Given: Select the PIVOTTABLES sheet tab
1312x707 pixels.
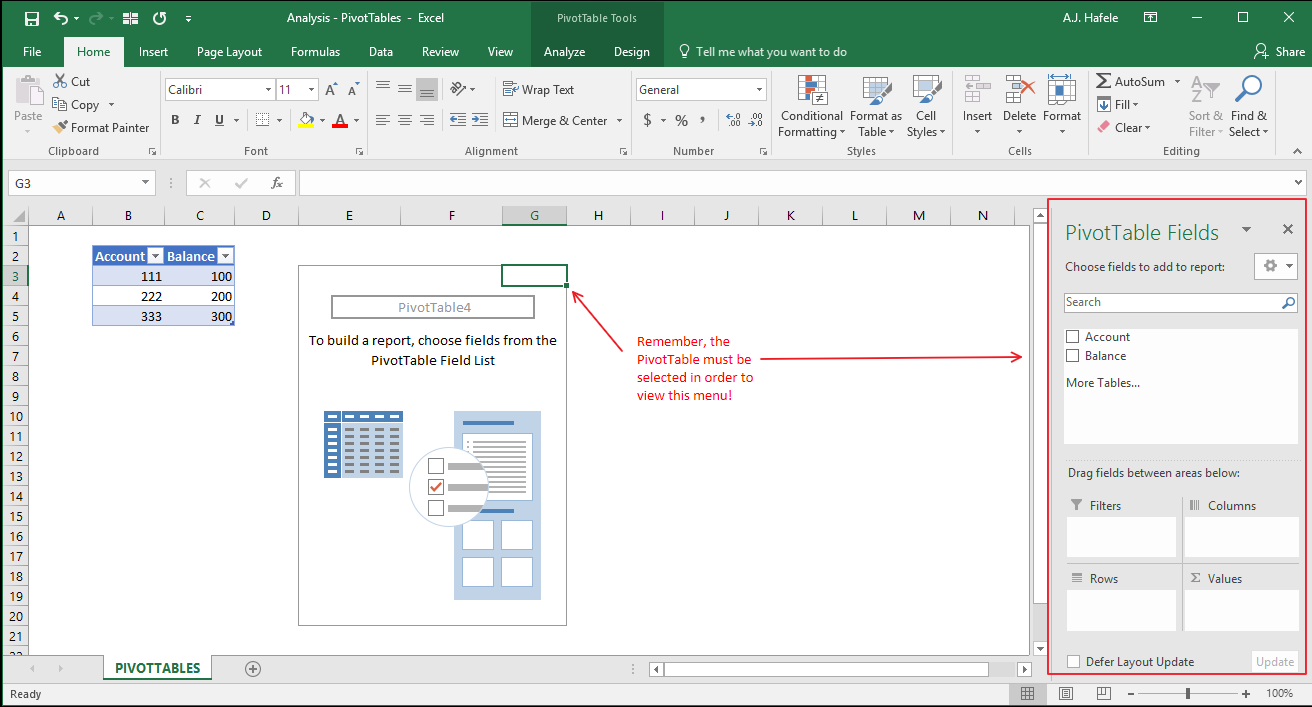Looking at the screenshot, I should [158, 668].
